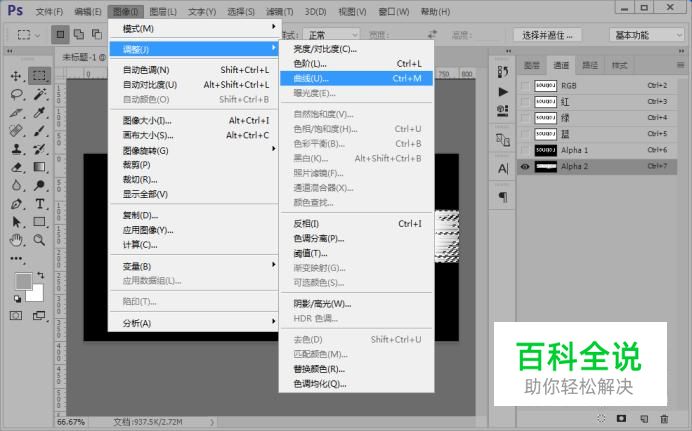This screenshot has height=431, width=692.
Task: Select the Crop tool
Action: [x=16, y=112]
